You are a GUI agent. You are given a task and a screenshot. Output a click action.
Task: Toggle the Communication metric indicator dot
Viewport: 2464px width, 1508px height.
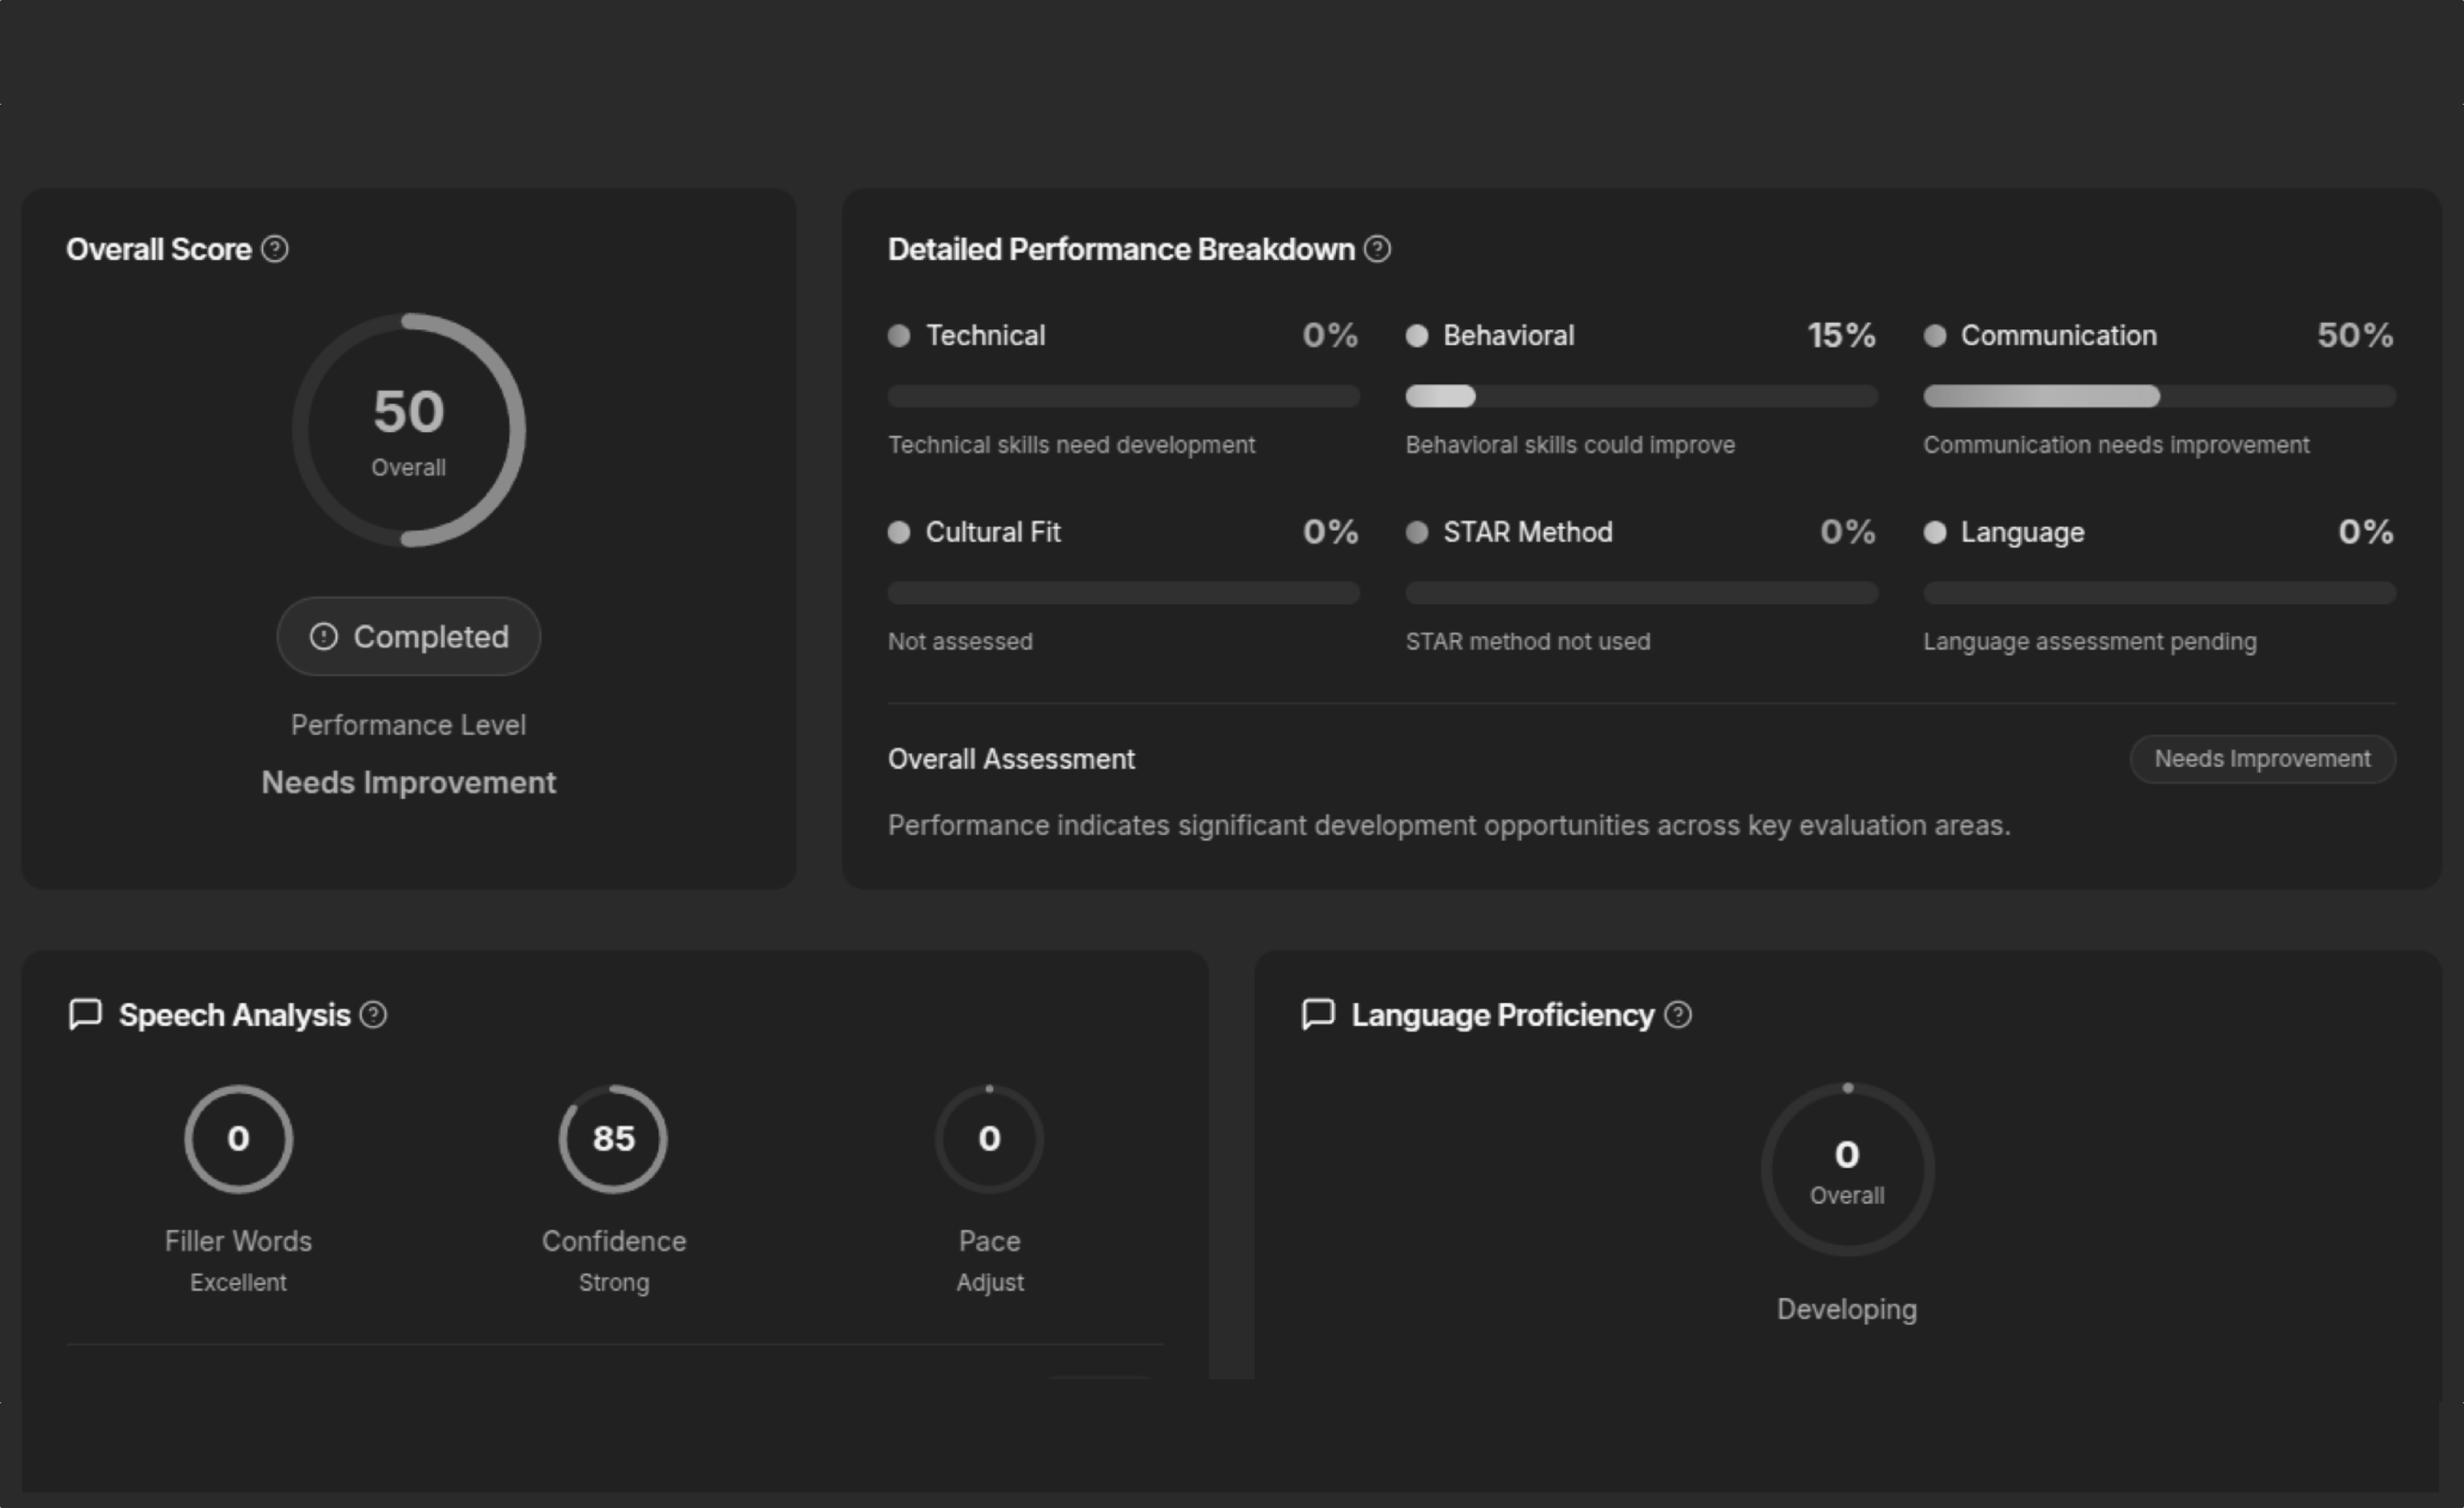pyautogui.click(x=1935, y=336)
